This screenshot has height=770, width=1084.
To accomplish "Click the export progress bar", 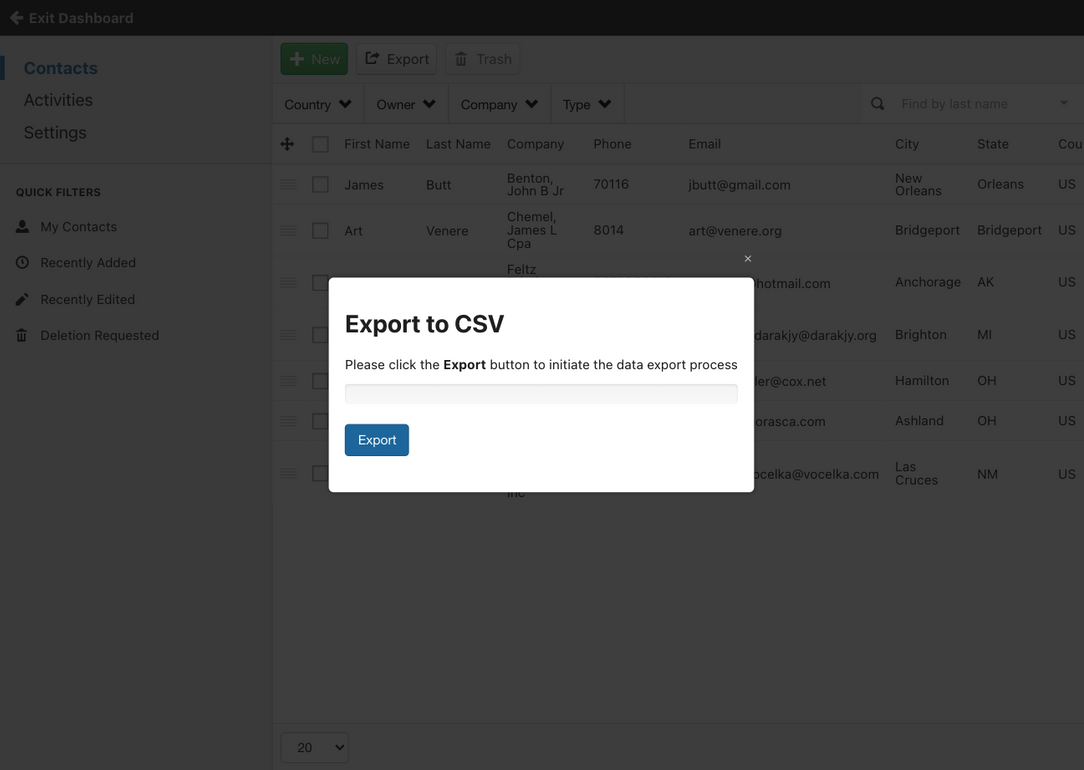I will (541, 394).
